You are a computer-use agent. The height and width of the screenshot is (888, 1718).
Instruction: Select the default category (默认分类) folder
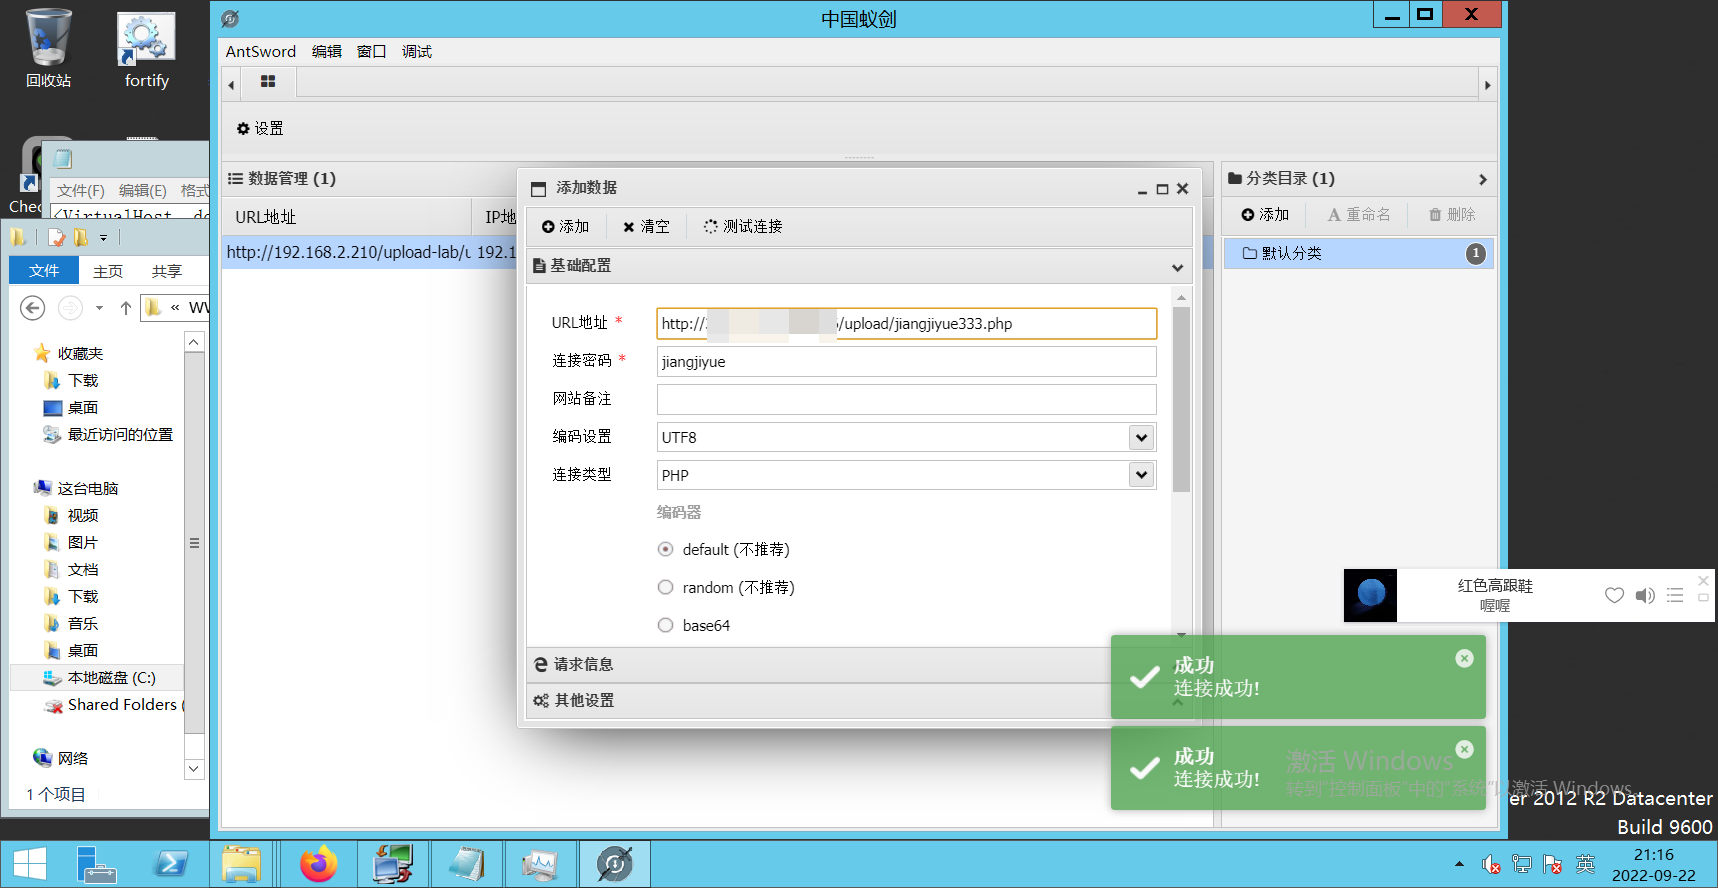1291,253
